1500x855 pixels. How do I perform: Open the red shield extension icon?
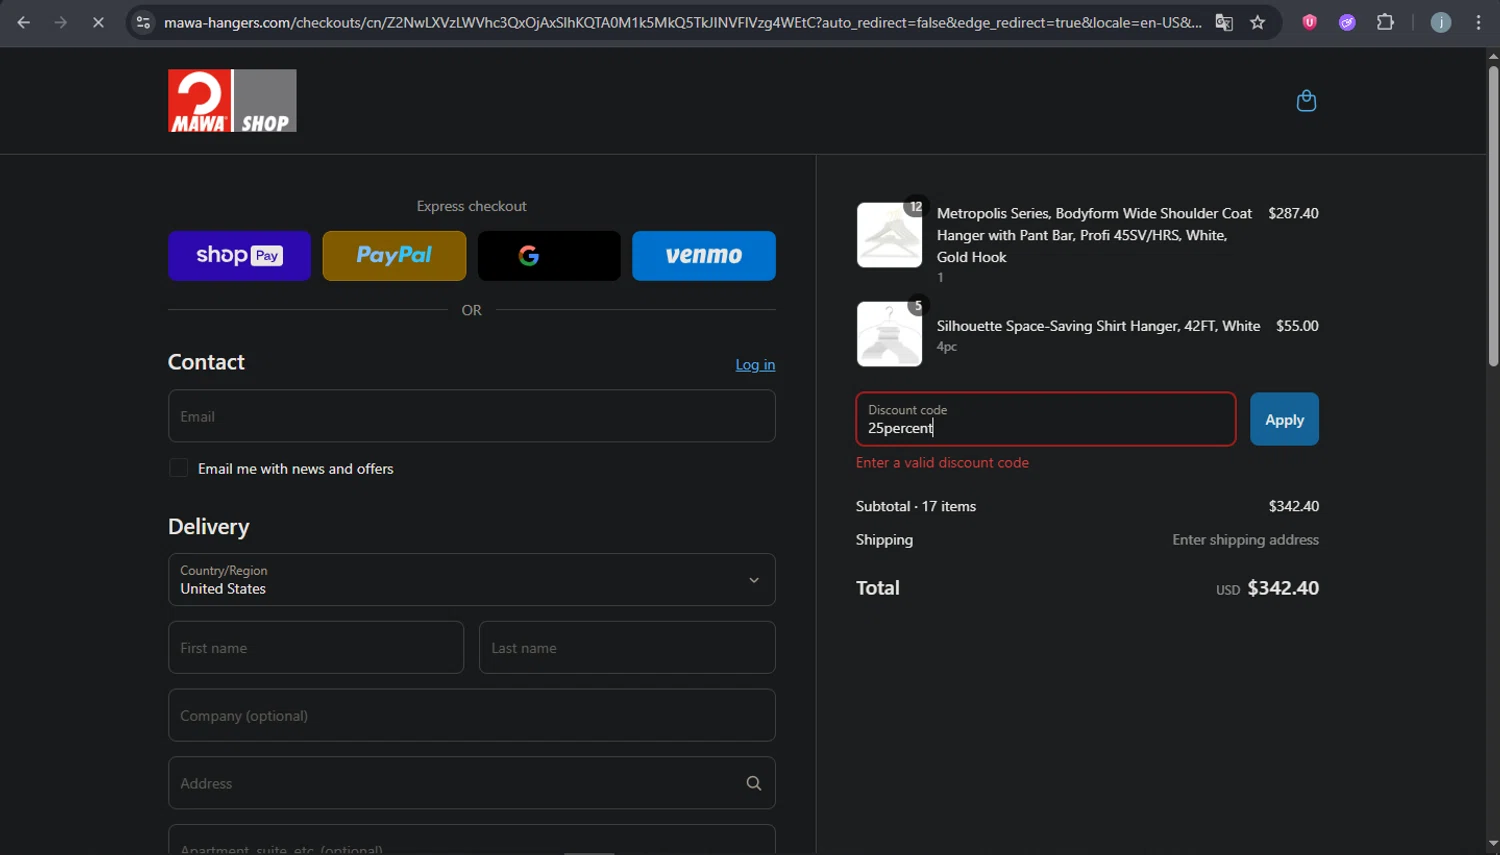(x=1309, y=22)
